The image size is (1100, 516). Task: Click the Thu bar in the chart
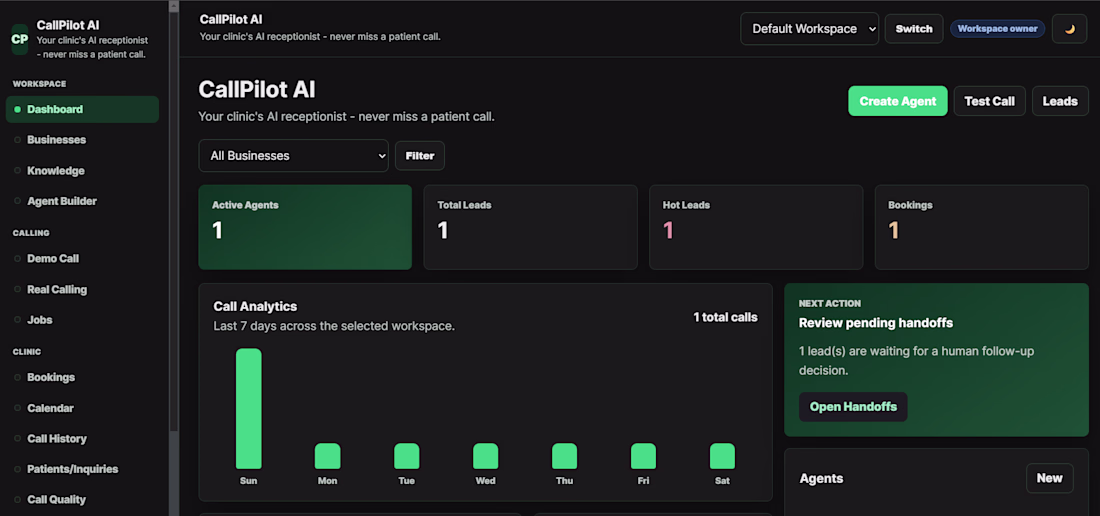tap(565, 456)
